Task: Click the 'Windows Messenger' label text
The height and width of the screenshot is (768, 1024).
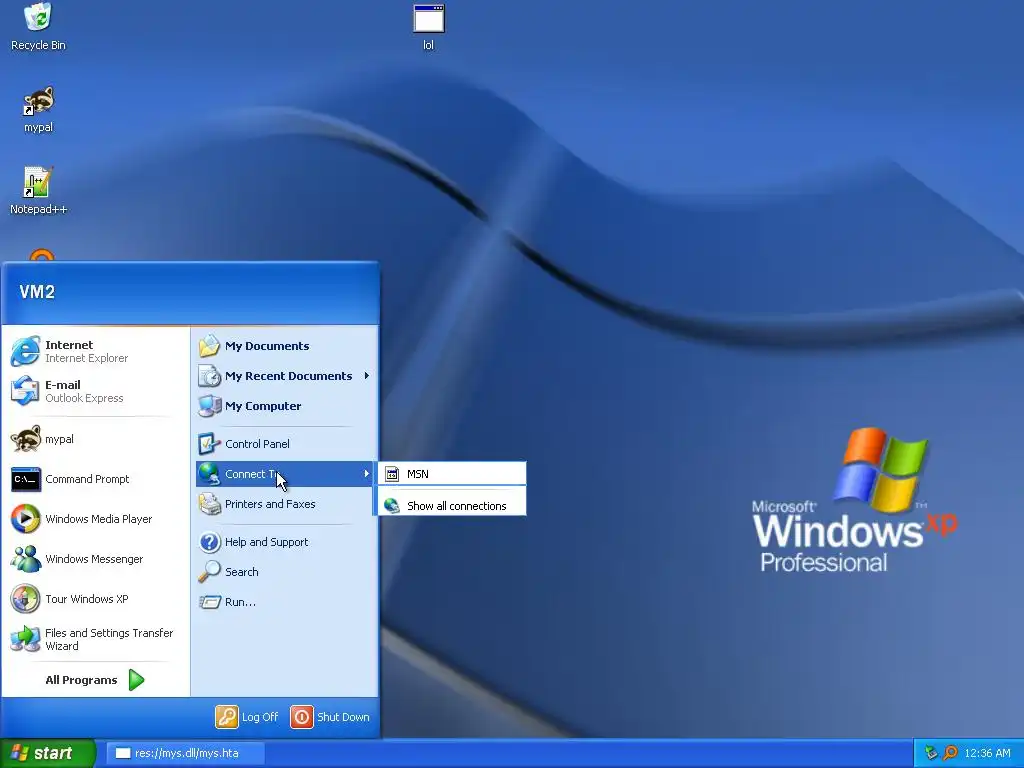Action: pos(94,559)
